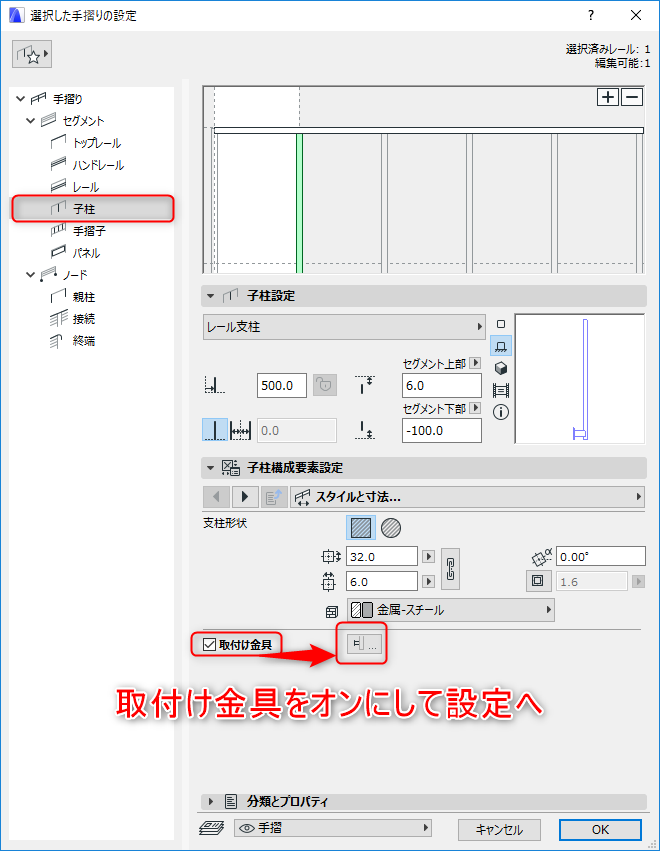The image size is (660, 851).
Task: Select パネル in the tree
Action: 86,253
